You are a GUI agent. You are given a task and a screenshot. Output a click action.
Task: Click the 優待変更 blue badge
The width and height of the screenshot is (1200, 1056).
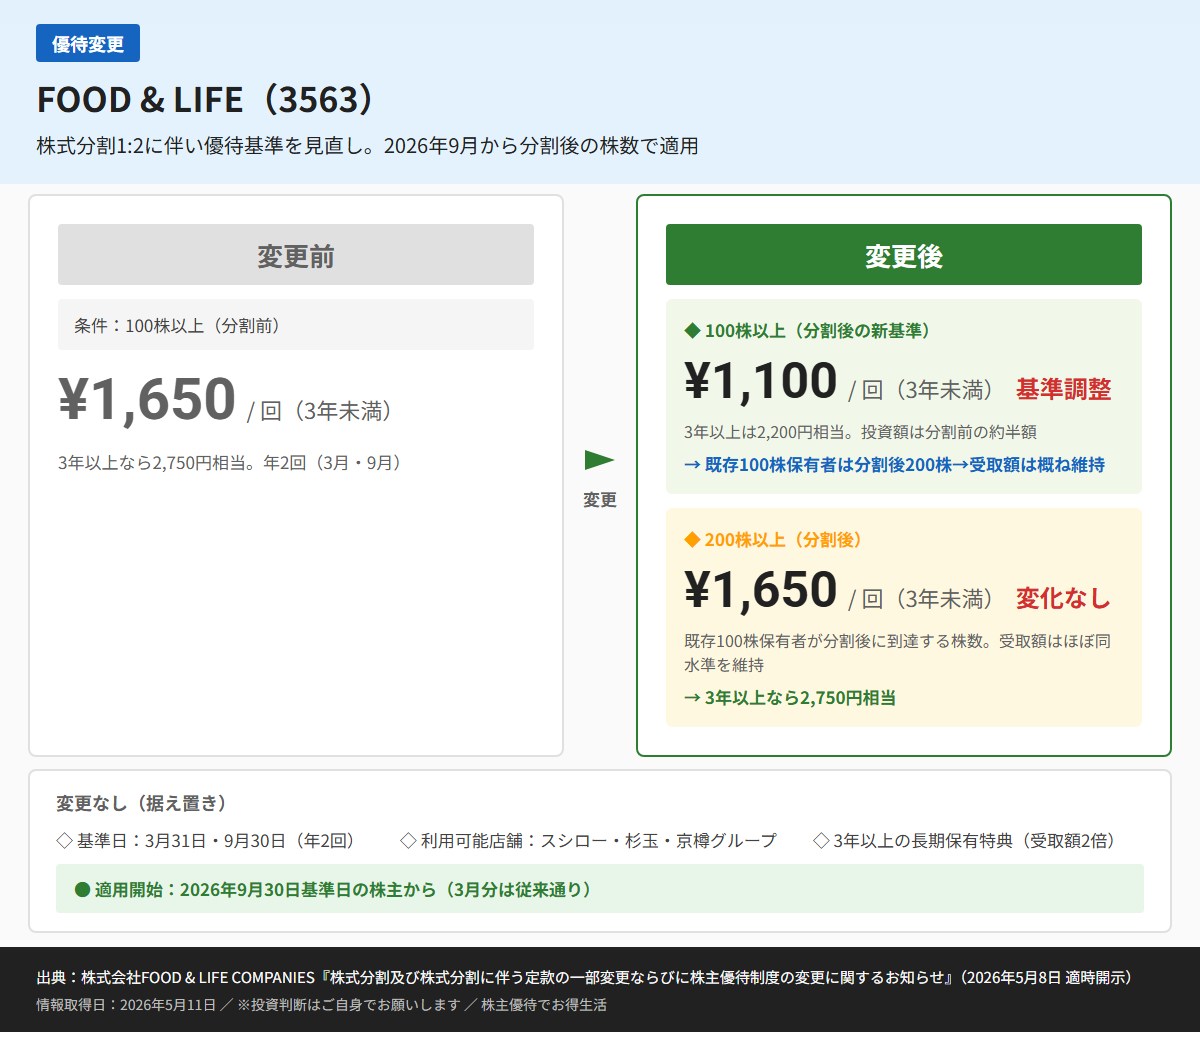[88, 44]
